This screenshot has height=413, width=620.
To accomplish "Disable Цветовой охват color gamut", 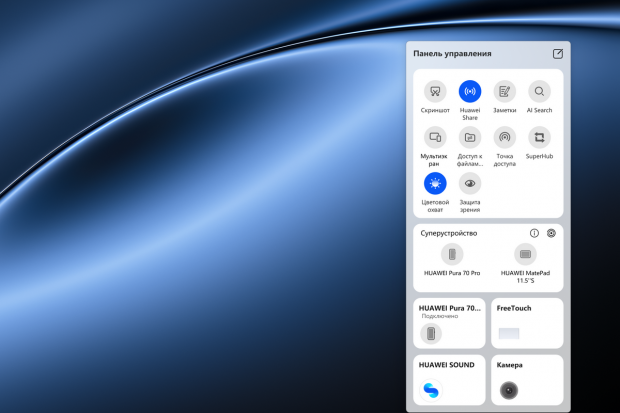I will click(435, 184).
